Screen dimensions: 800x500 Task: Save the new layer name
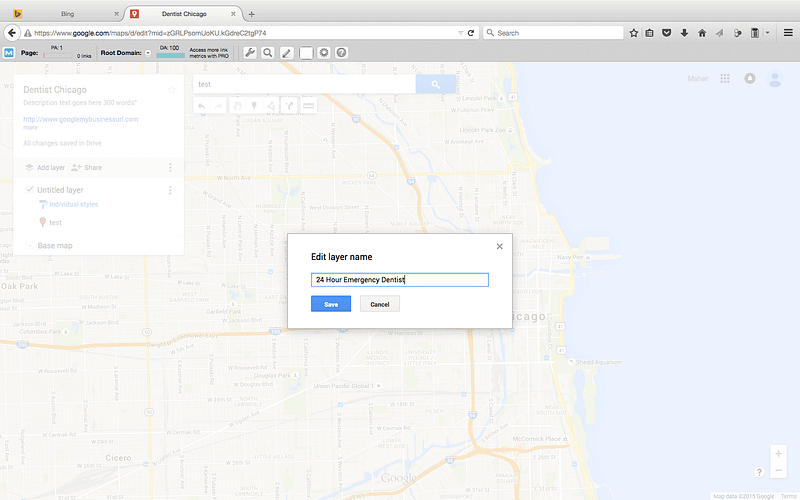point(331,304)
